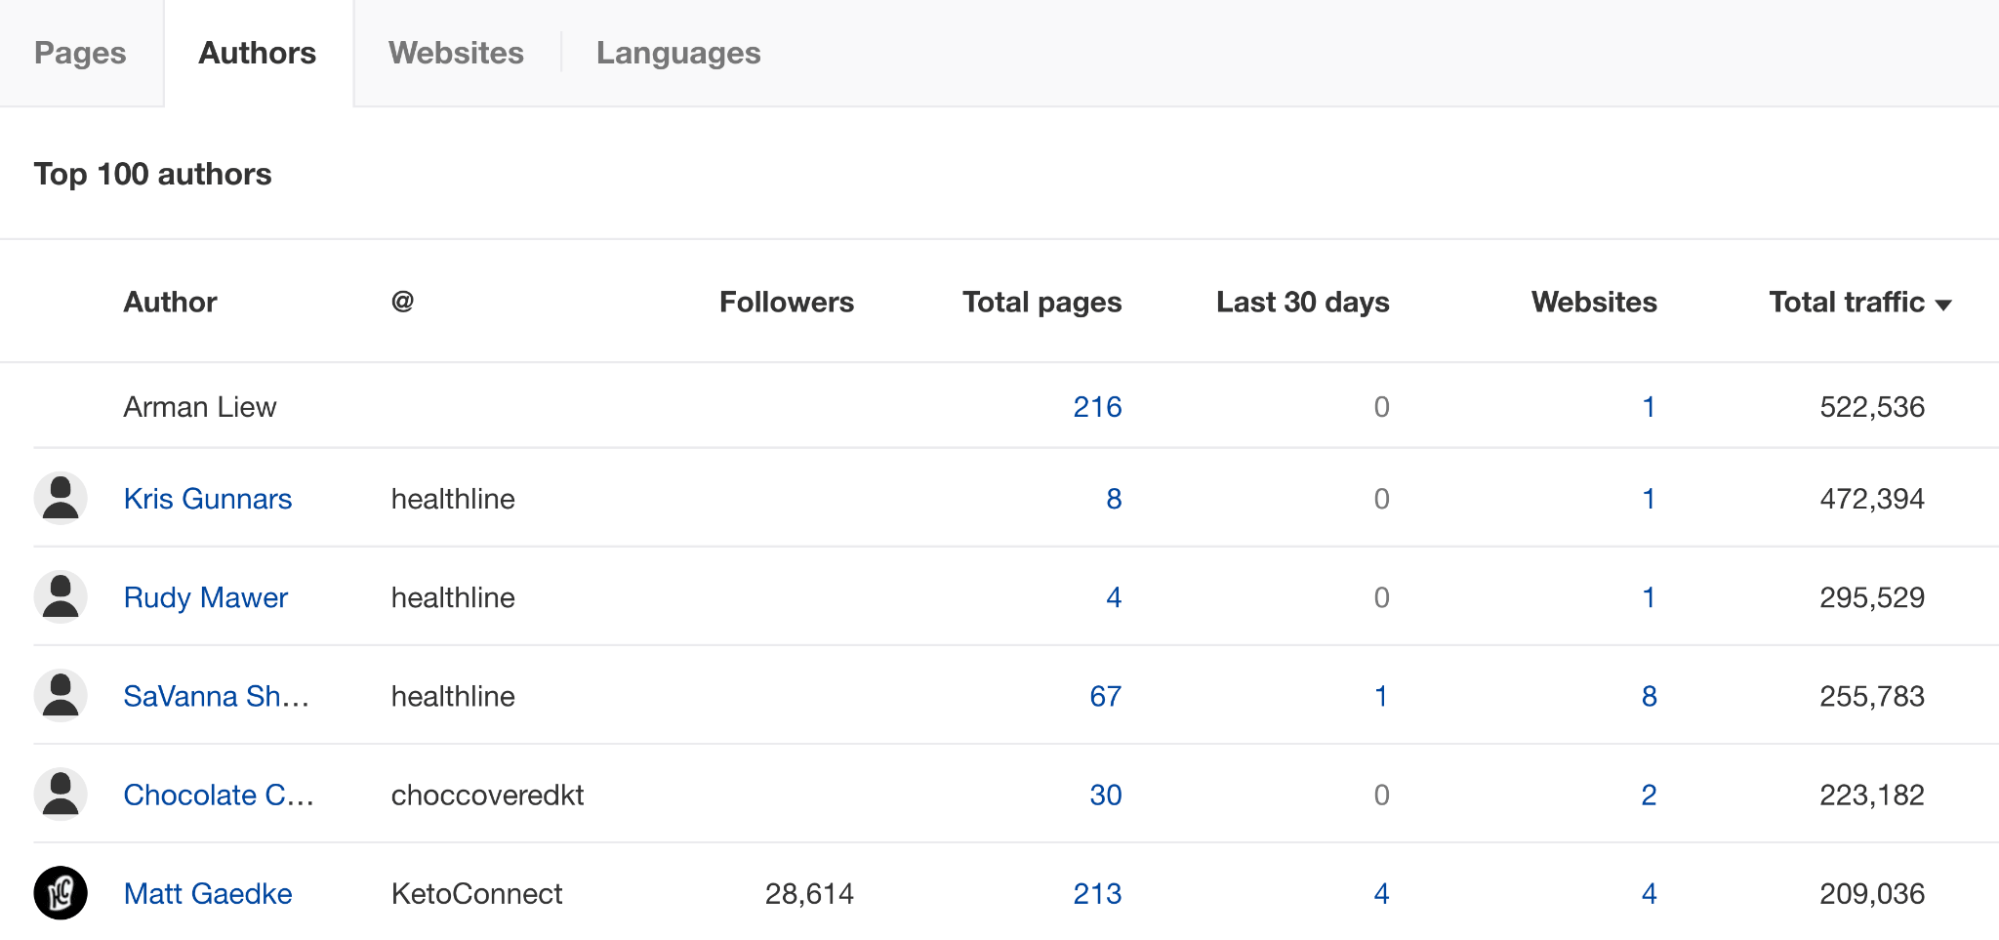1999x940 pixels.
Task: Switch to the Languages tab
Action: (x=678, y=53)
